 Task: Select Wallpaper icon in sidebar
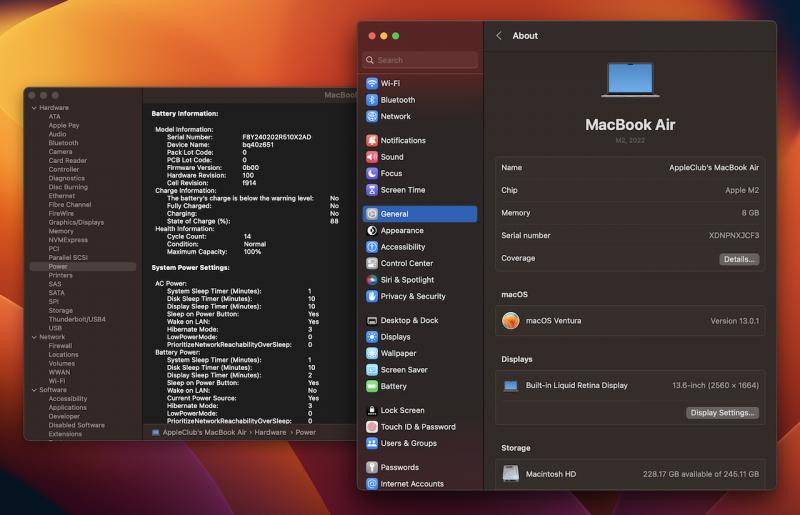[372, 353]
